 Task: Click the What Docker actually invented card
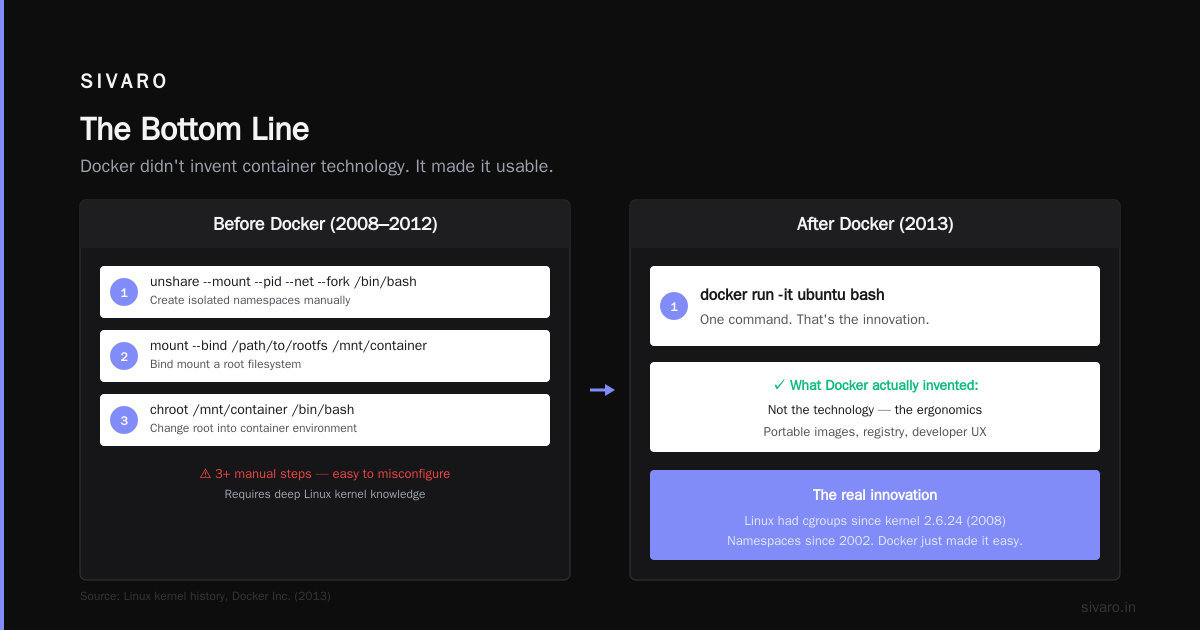coord(875,407)
